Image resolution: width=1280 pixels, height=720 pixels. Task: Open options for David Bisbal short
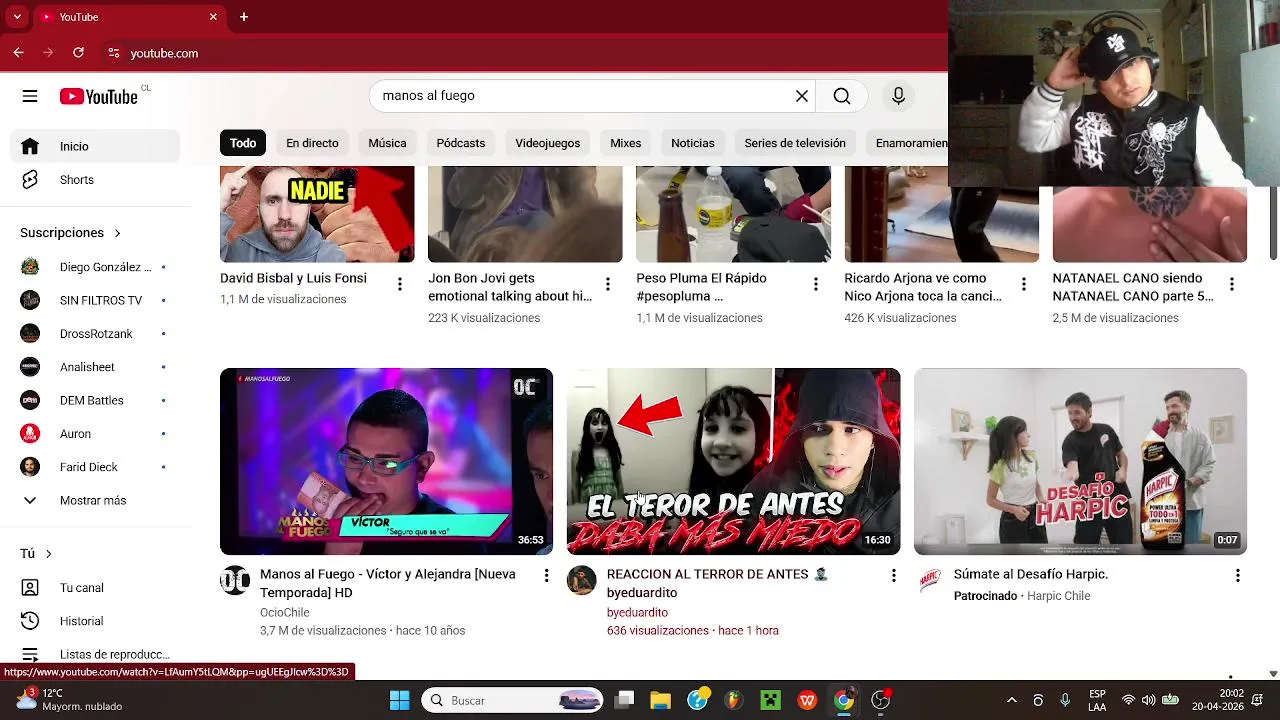(399, 285)
